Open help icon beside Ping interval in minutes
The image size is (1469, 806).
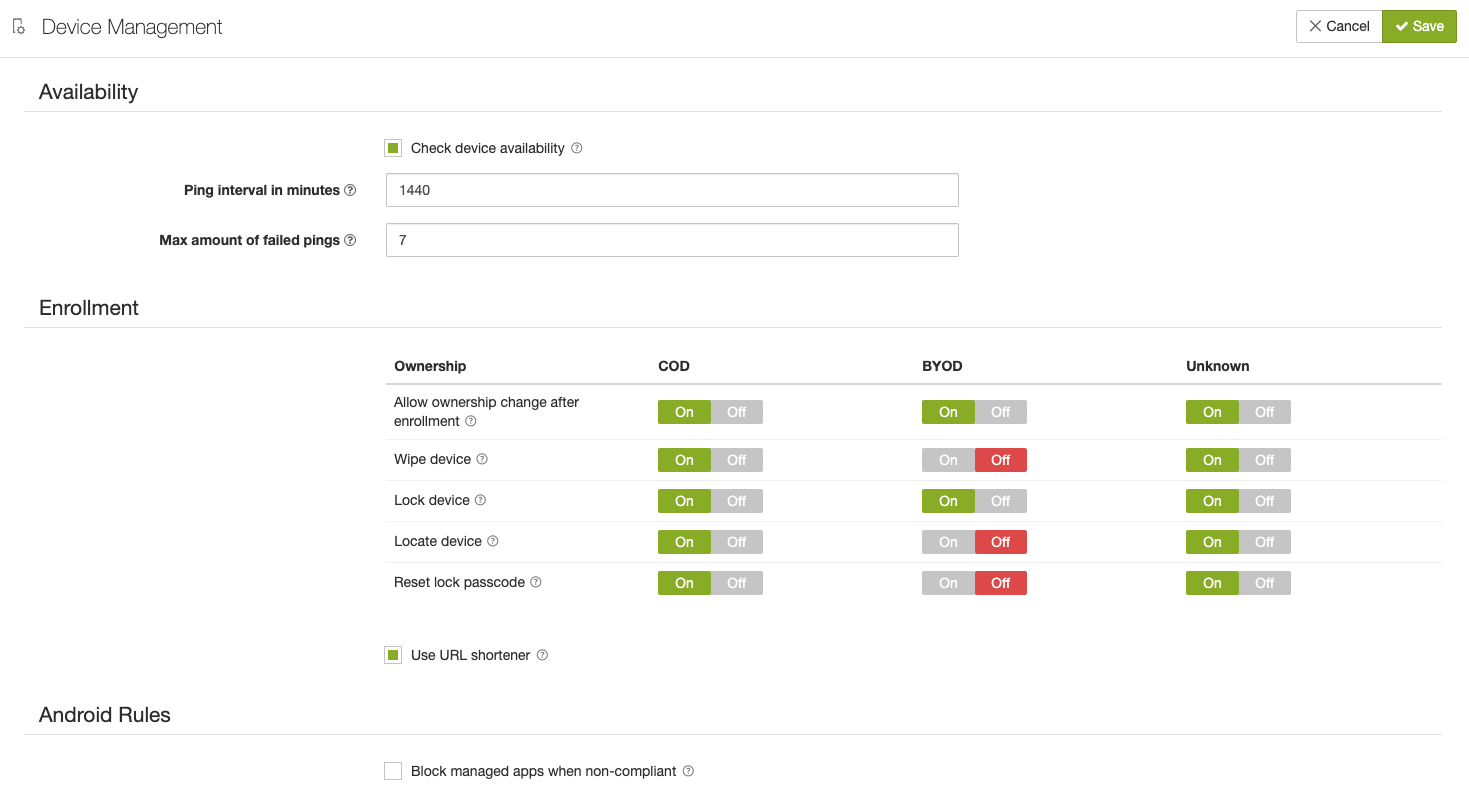(350, 190)
